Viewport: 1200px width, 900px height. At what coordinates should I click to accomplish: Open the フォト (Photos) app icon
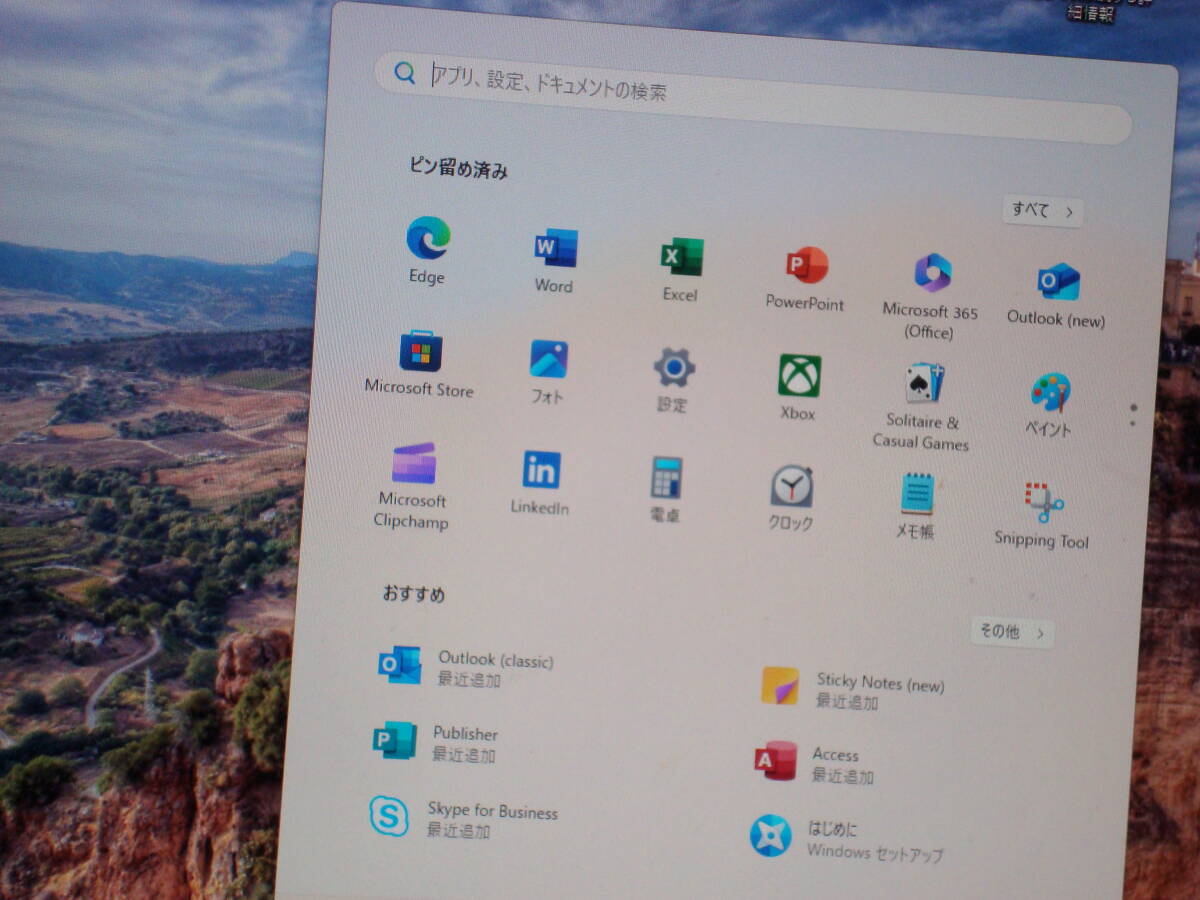click(548, 359)
